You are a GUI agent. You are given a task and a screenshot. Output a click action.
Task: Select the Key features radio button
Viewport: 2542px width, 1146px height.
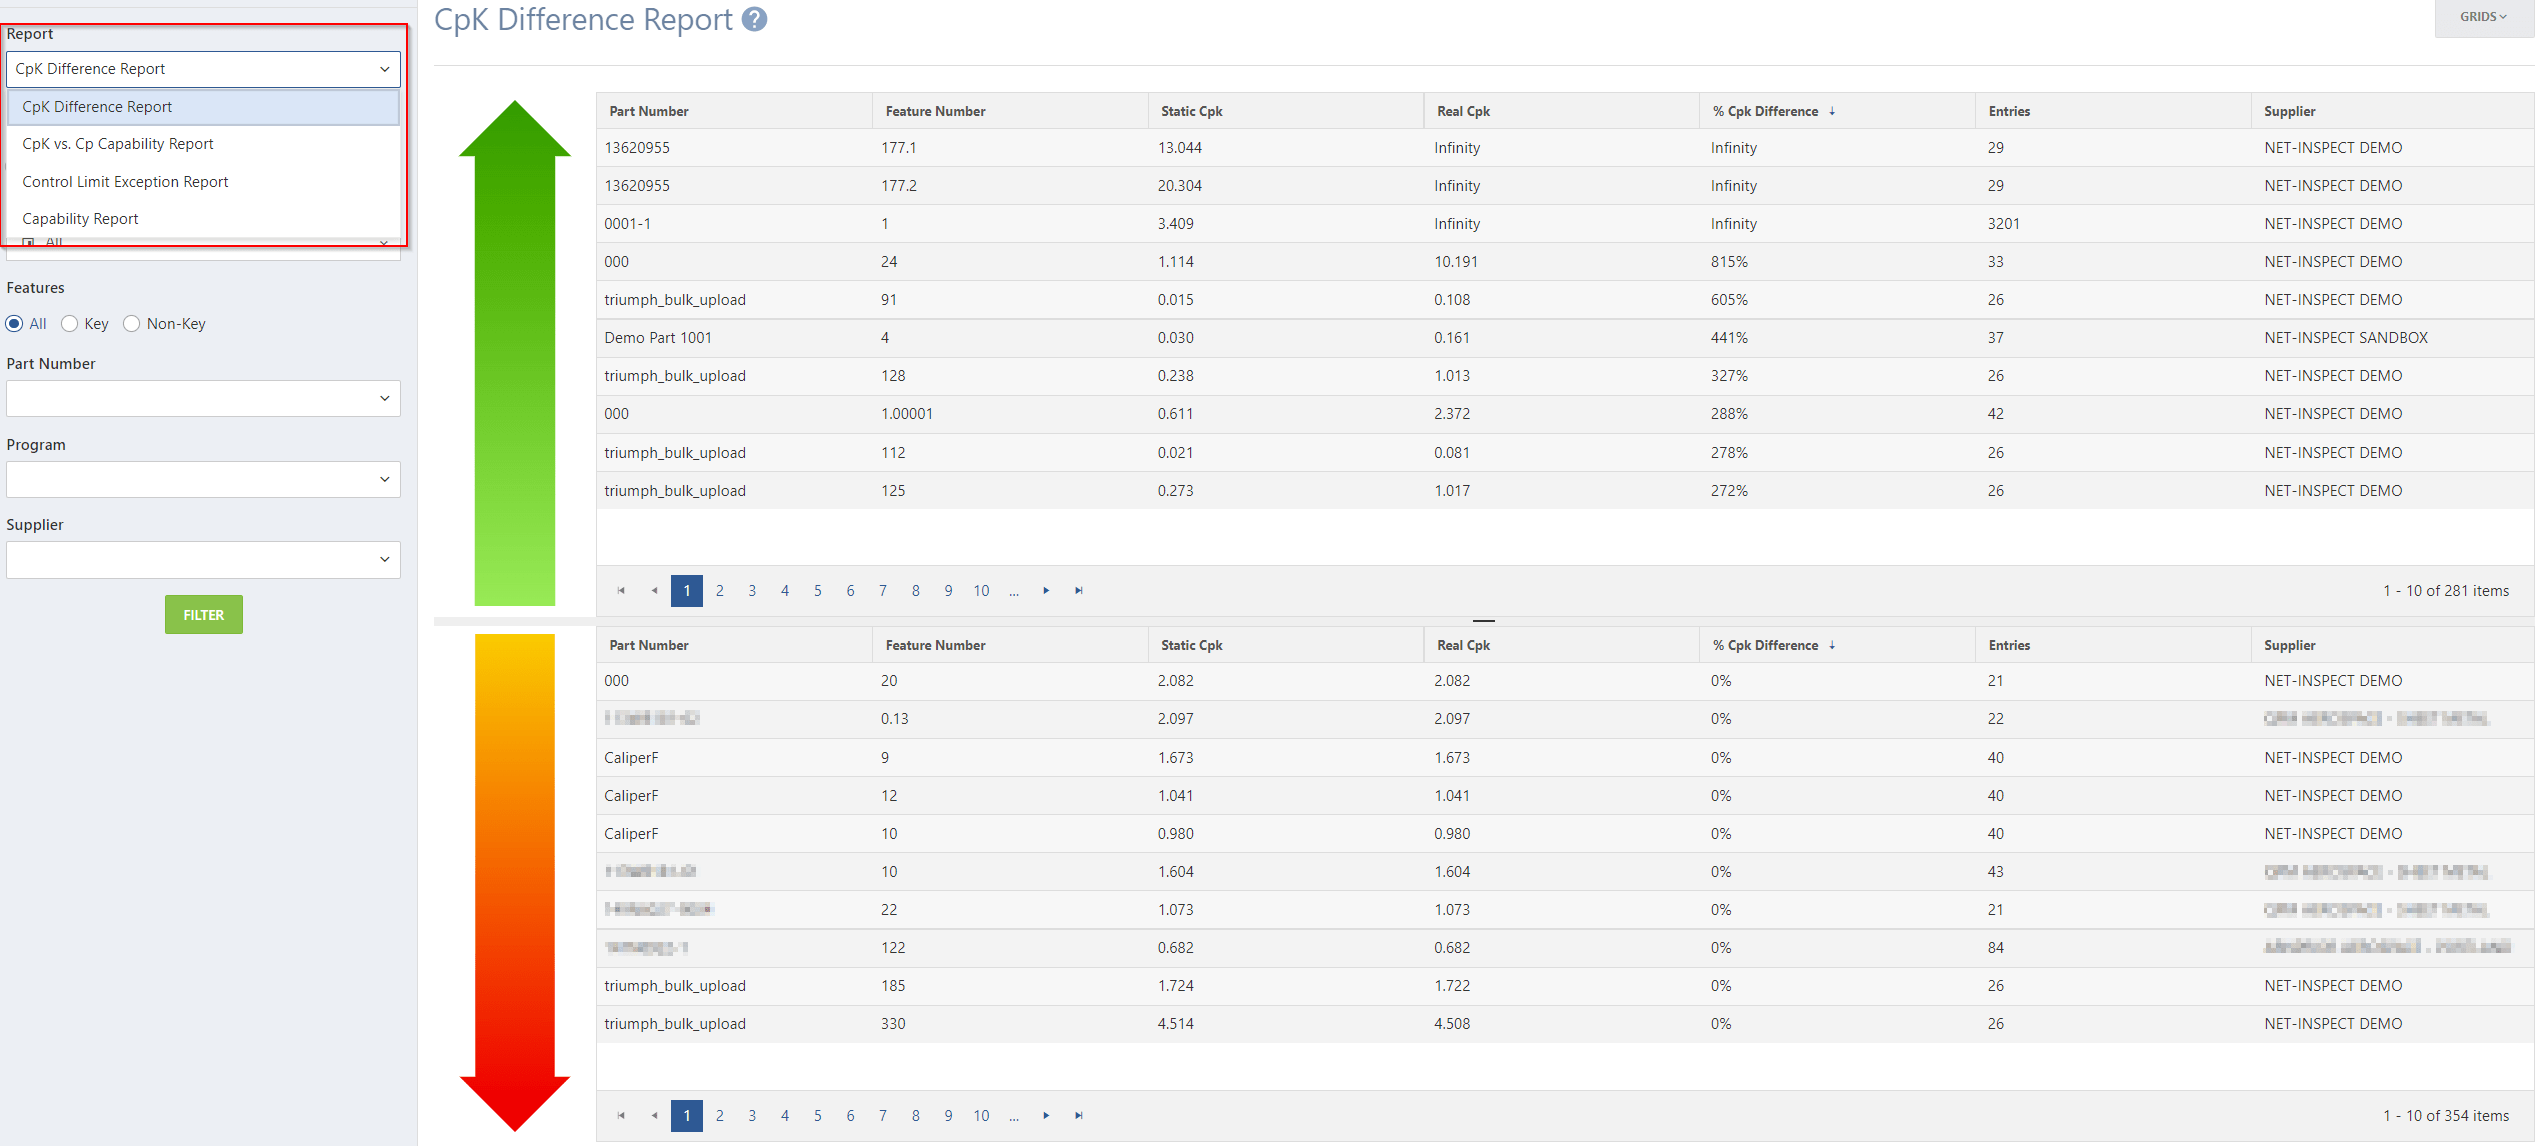click(69, 323)
